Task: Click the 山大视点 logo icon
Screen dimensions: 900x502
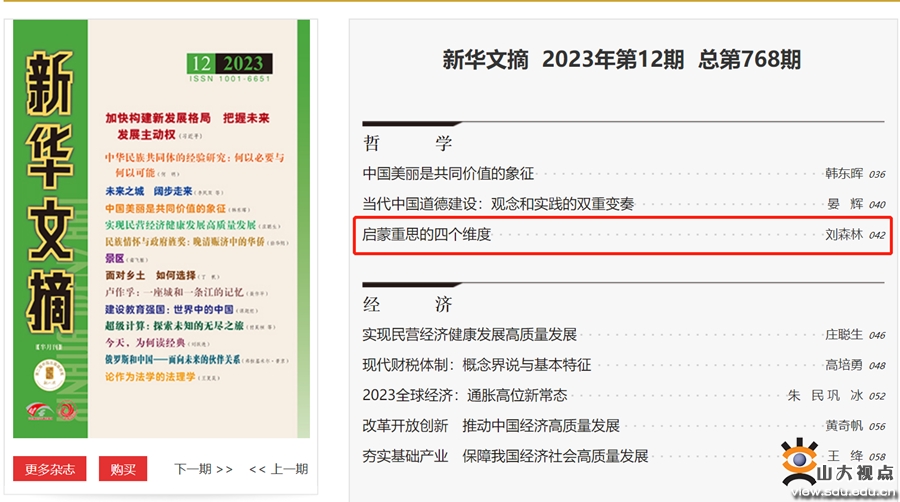Action: (x=802, y=460)
